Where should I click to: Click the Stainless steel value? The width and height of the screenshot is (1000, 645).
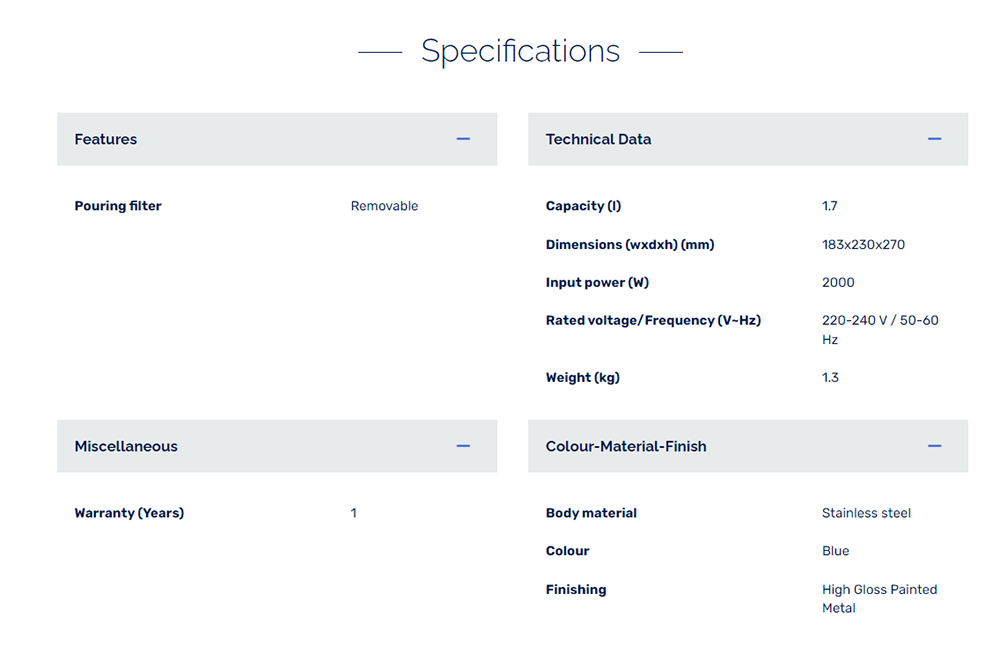pyautogui.click(x=866, y=513)
